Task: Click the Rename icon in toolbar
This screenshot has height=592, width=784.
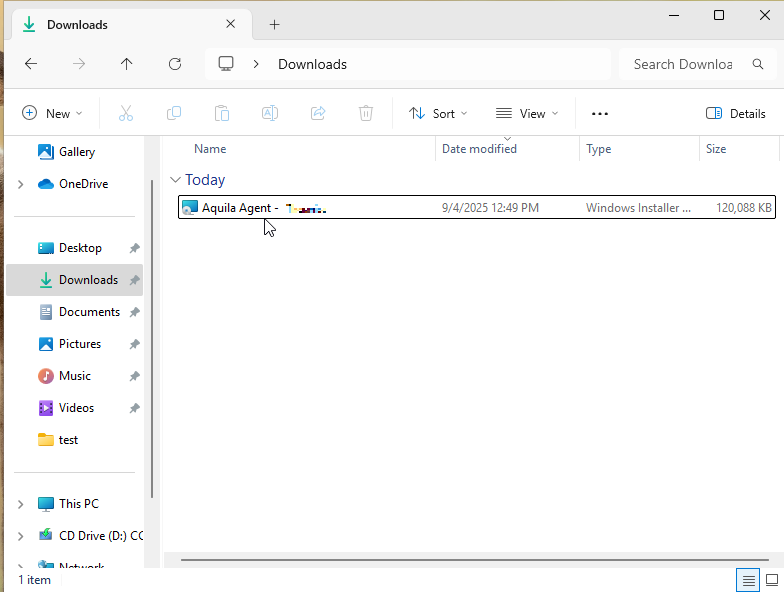Action: (x=270, y=113)
